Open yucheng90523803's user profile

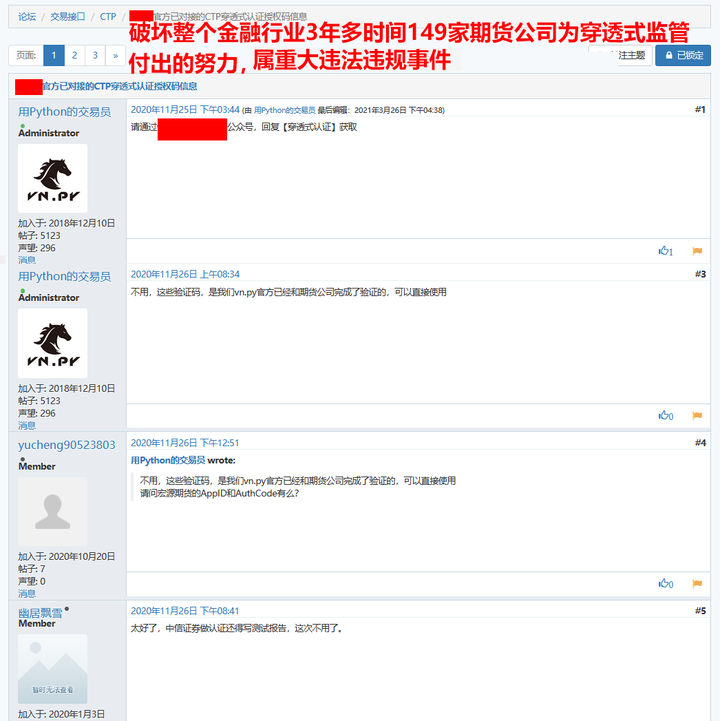coord(67,445)
